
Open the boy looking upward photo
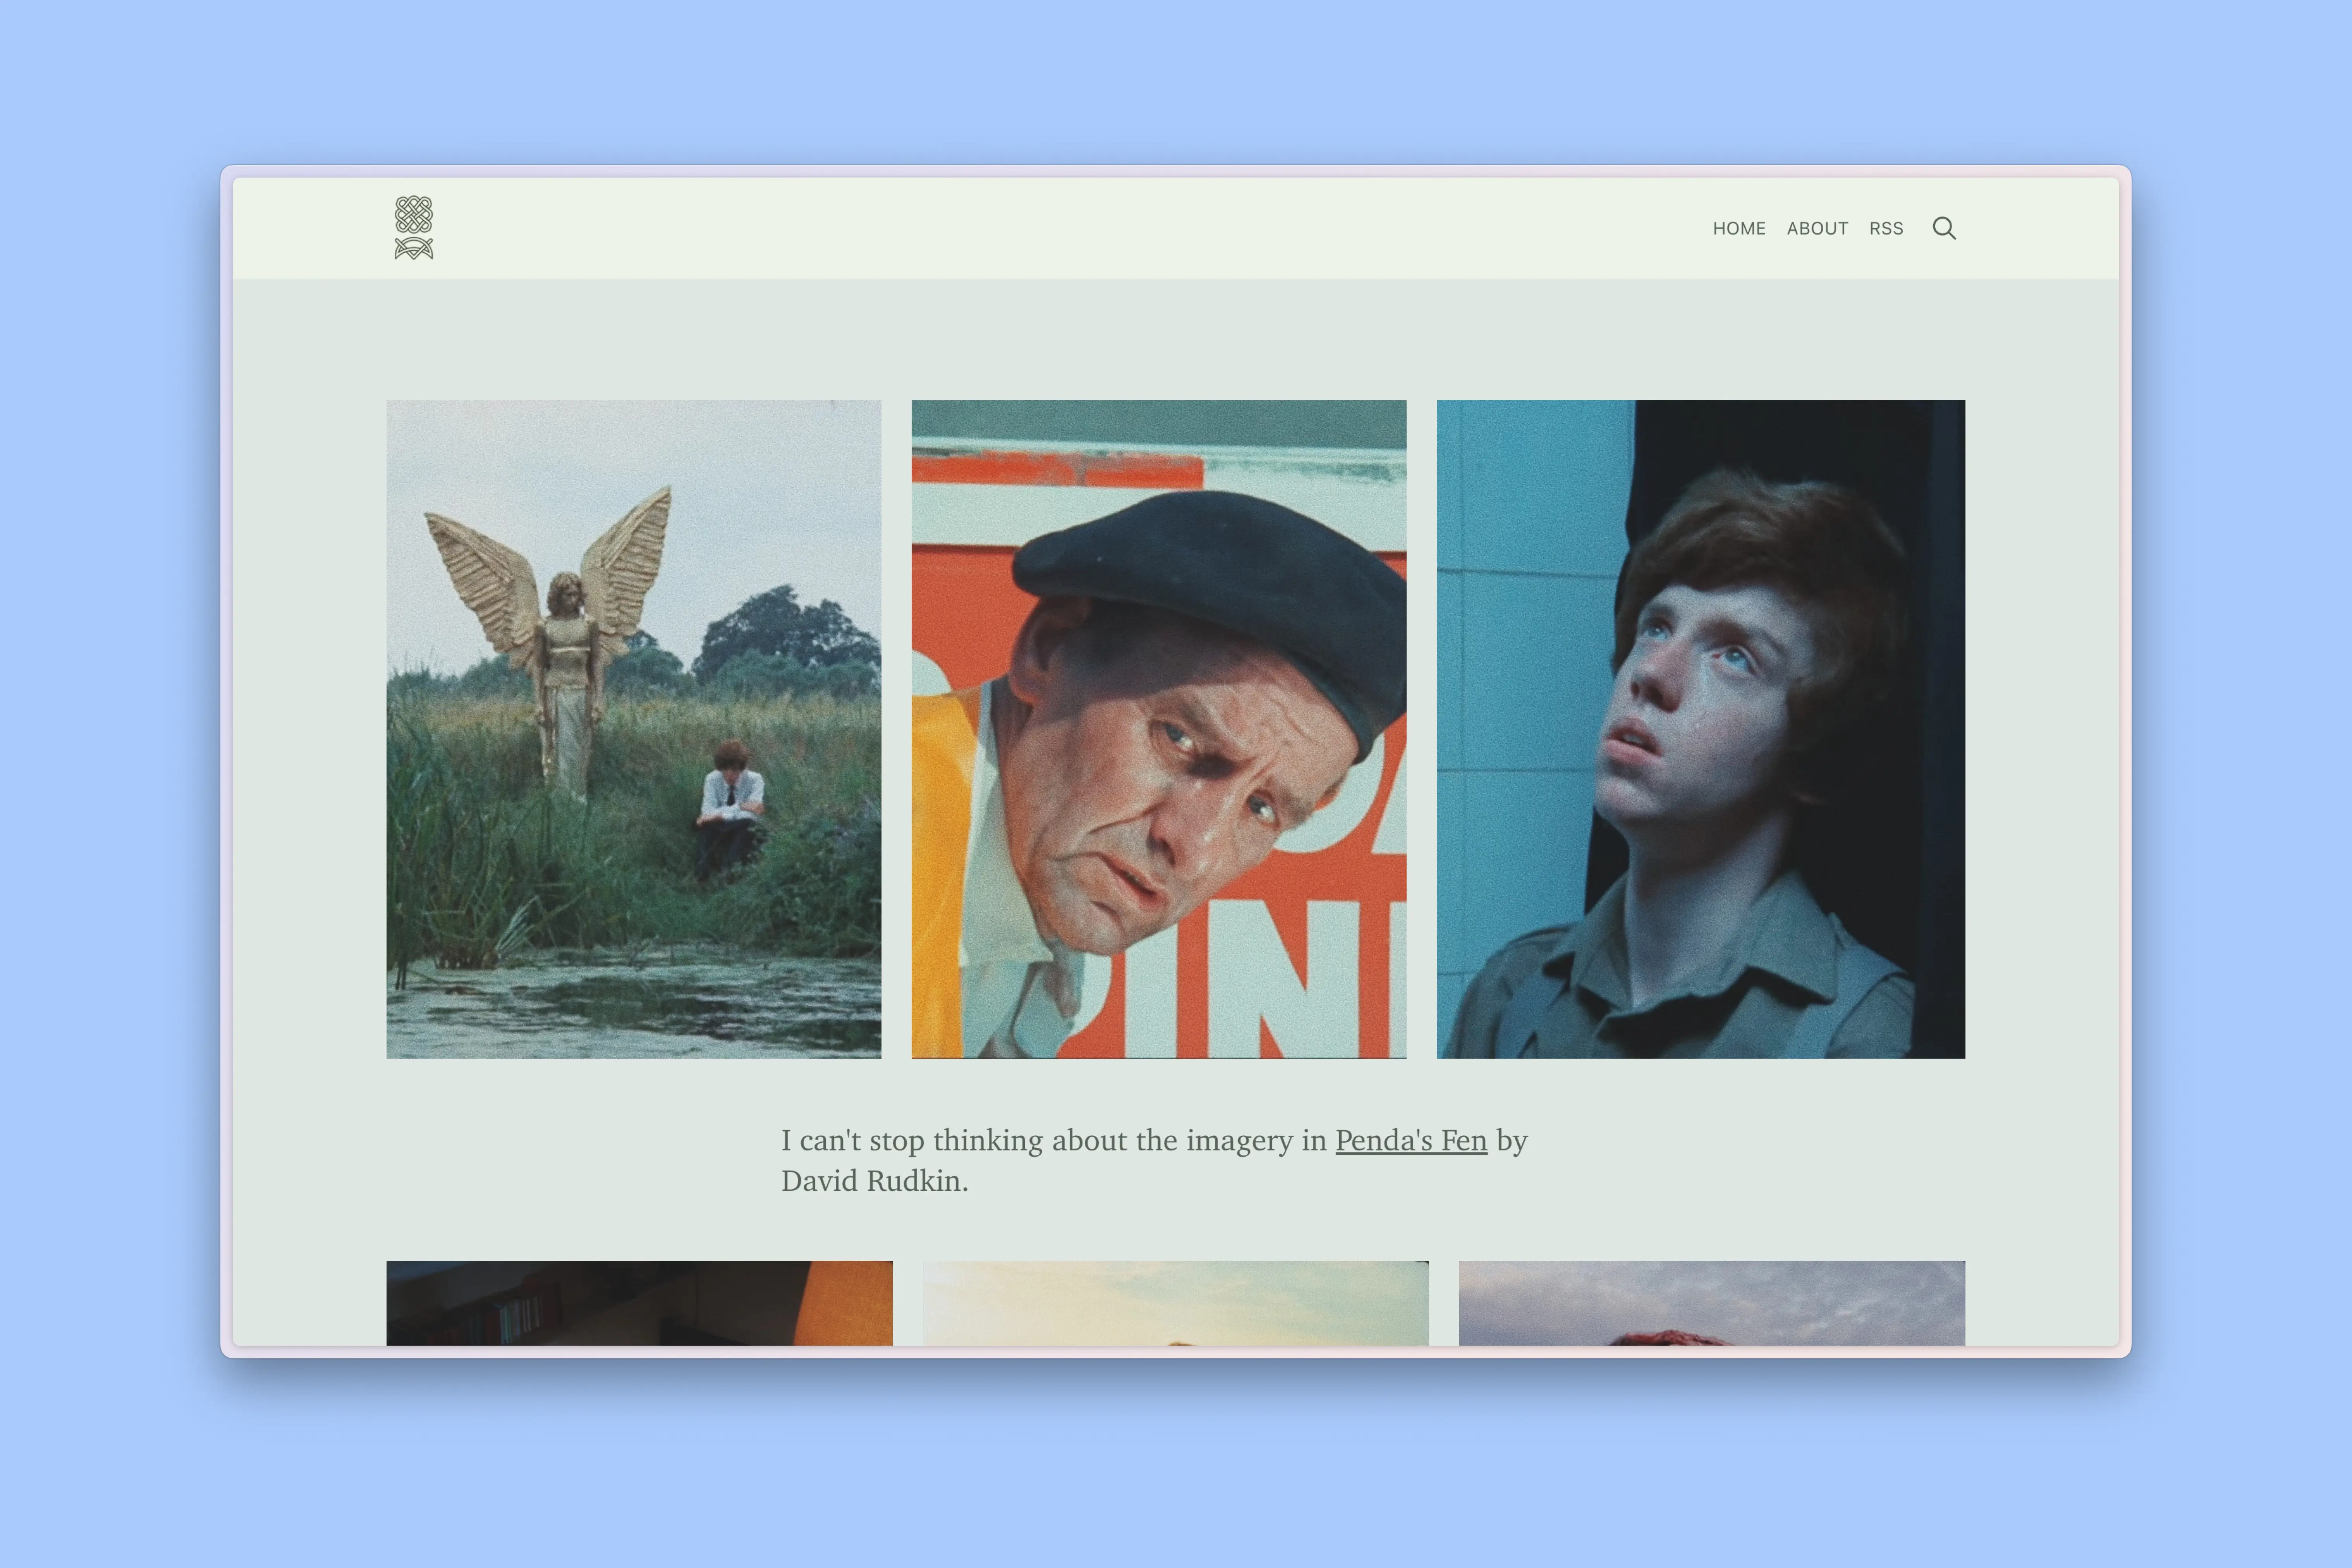point(1700,729)
